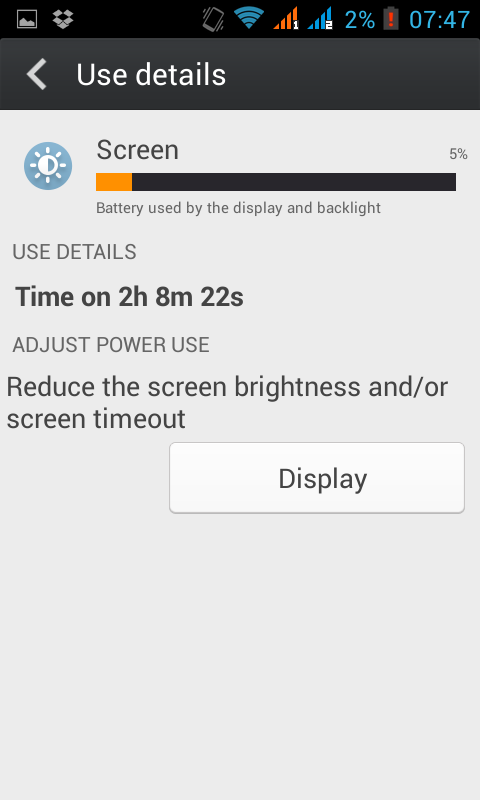Image resolution: width=480 pixels, height=800 pixels.
Task: Tap the 5% usage label
Action: pos(458,154)
